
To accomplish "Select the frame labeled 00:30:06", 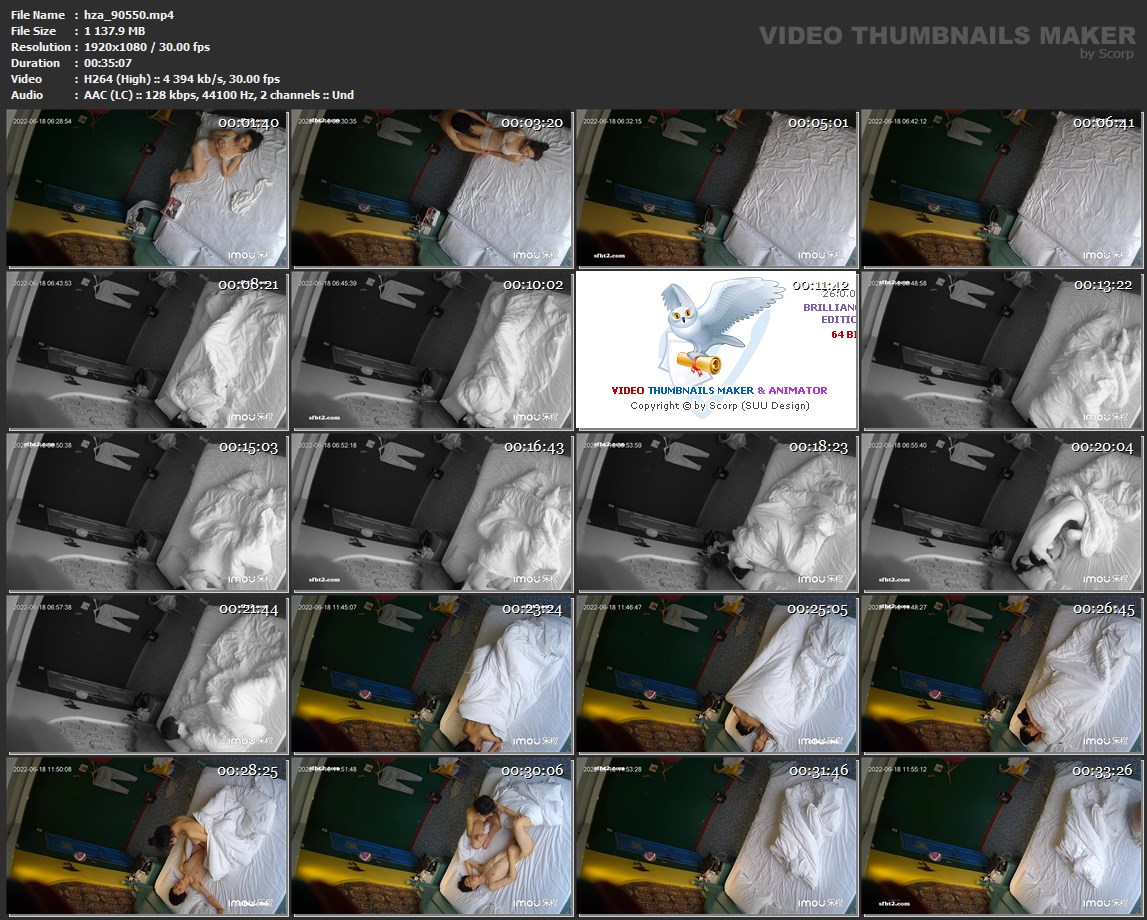I will click(432, 837).
